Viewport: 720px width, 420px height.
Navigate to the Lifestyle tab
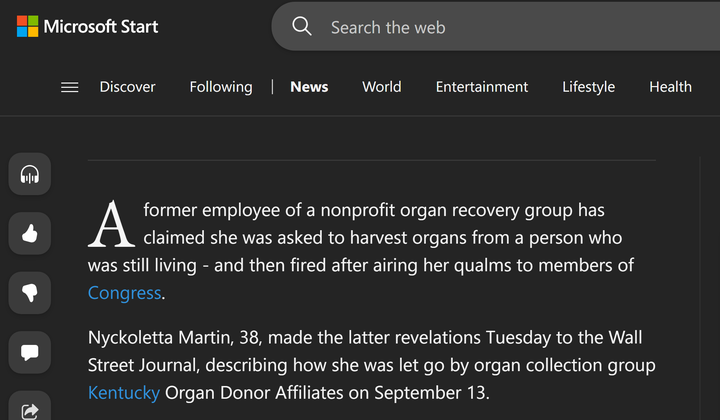point(588,87)
